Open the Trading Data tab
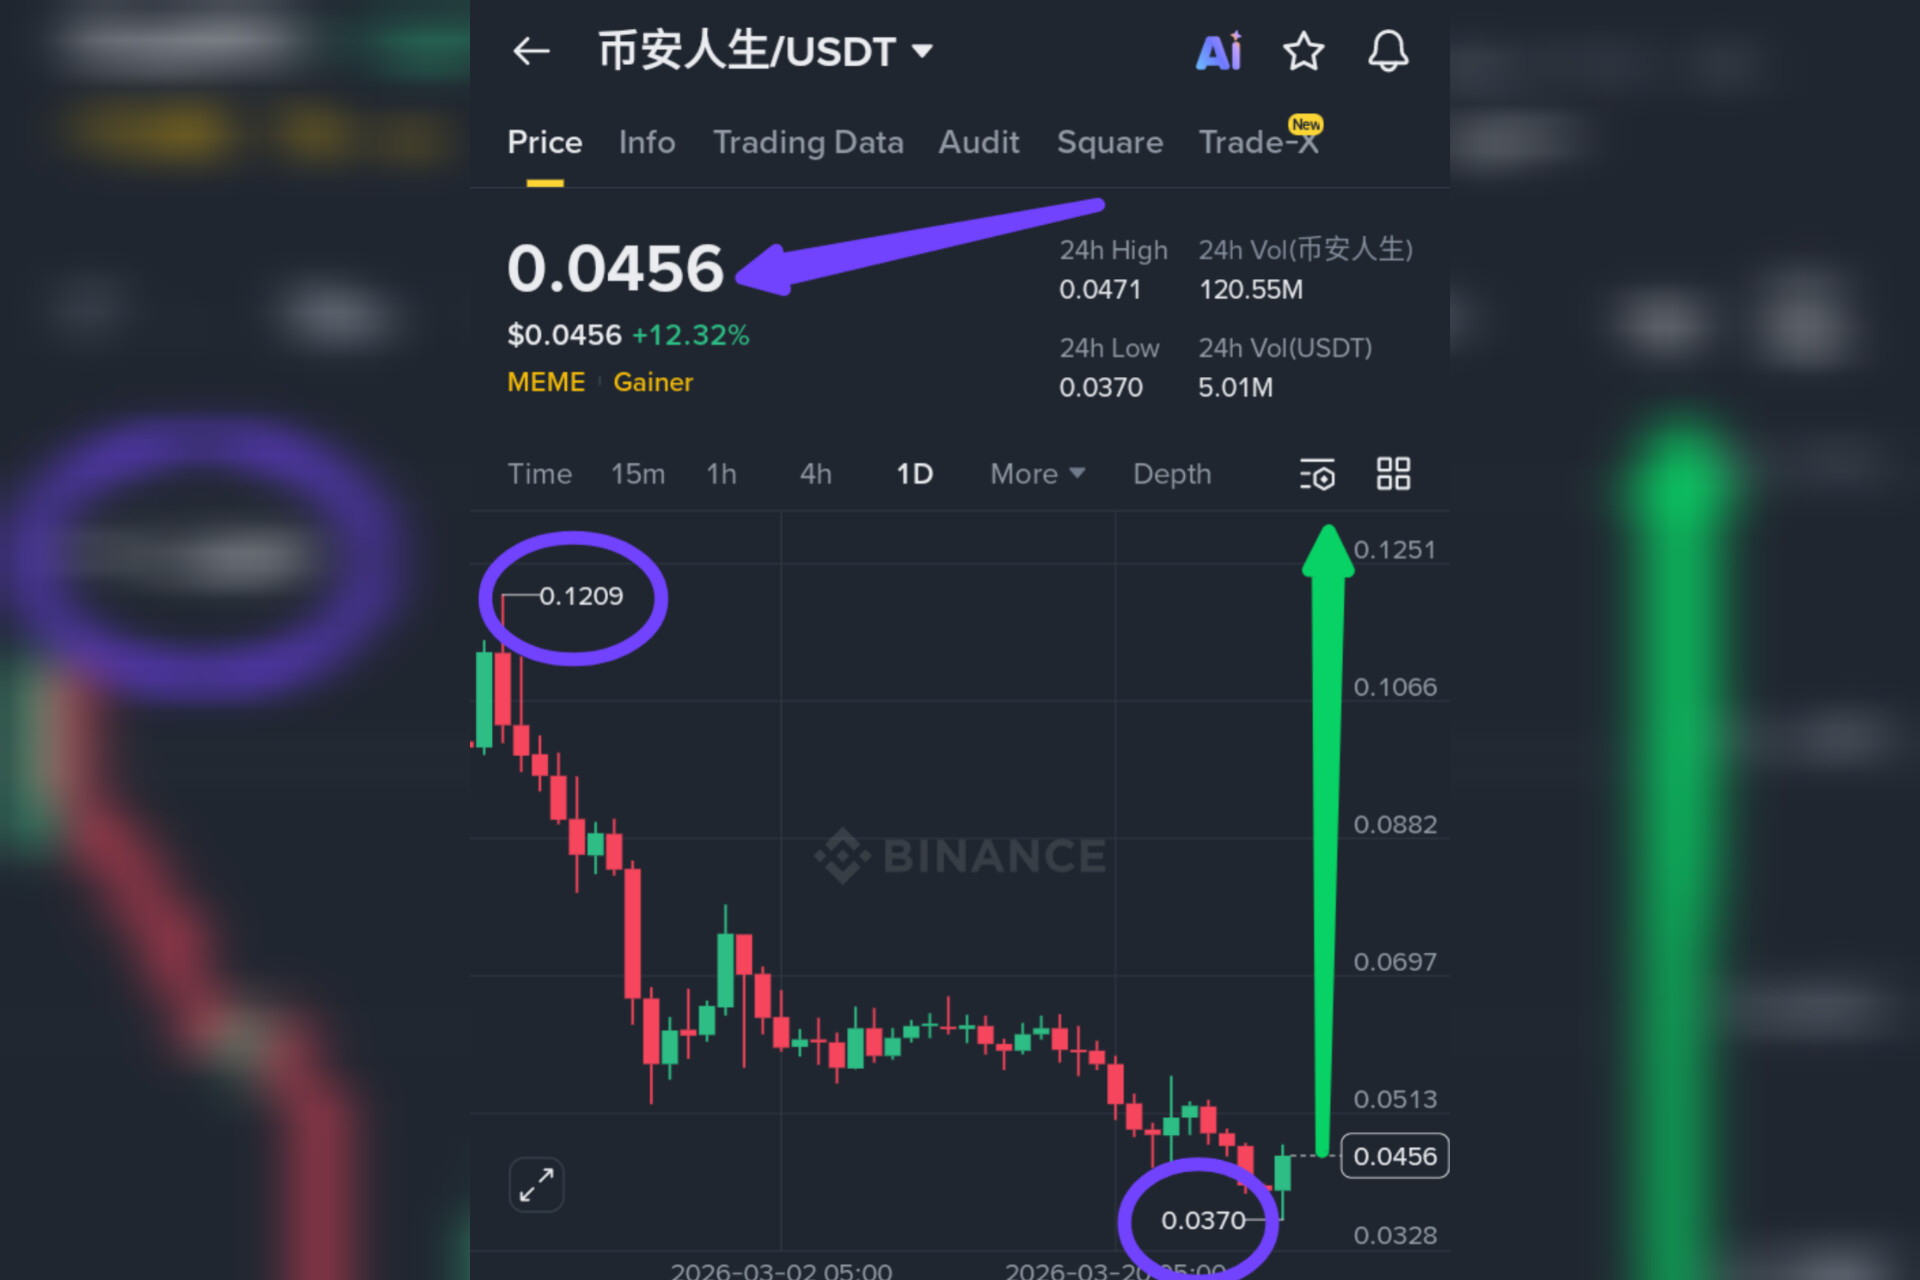The width and height of the screenshot is (1920, 1280). click(x=808, y=142)
